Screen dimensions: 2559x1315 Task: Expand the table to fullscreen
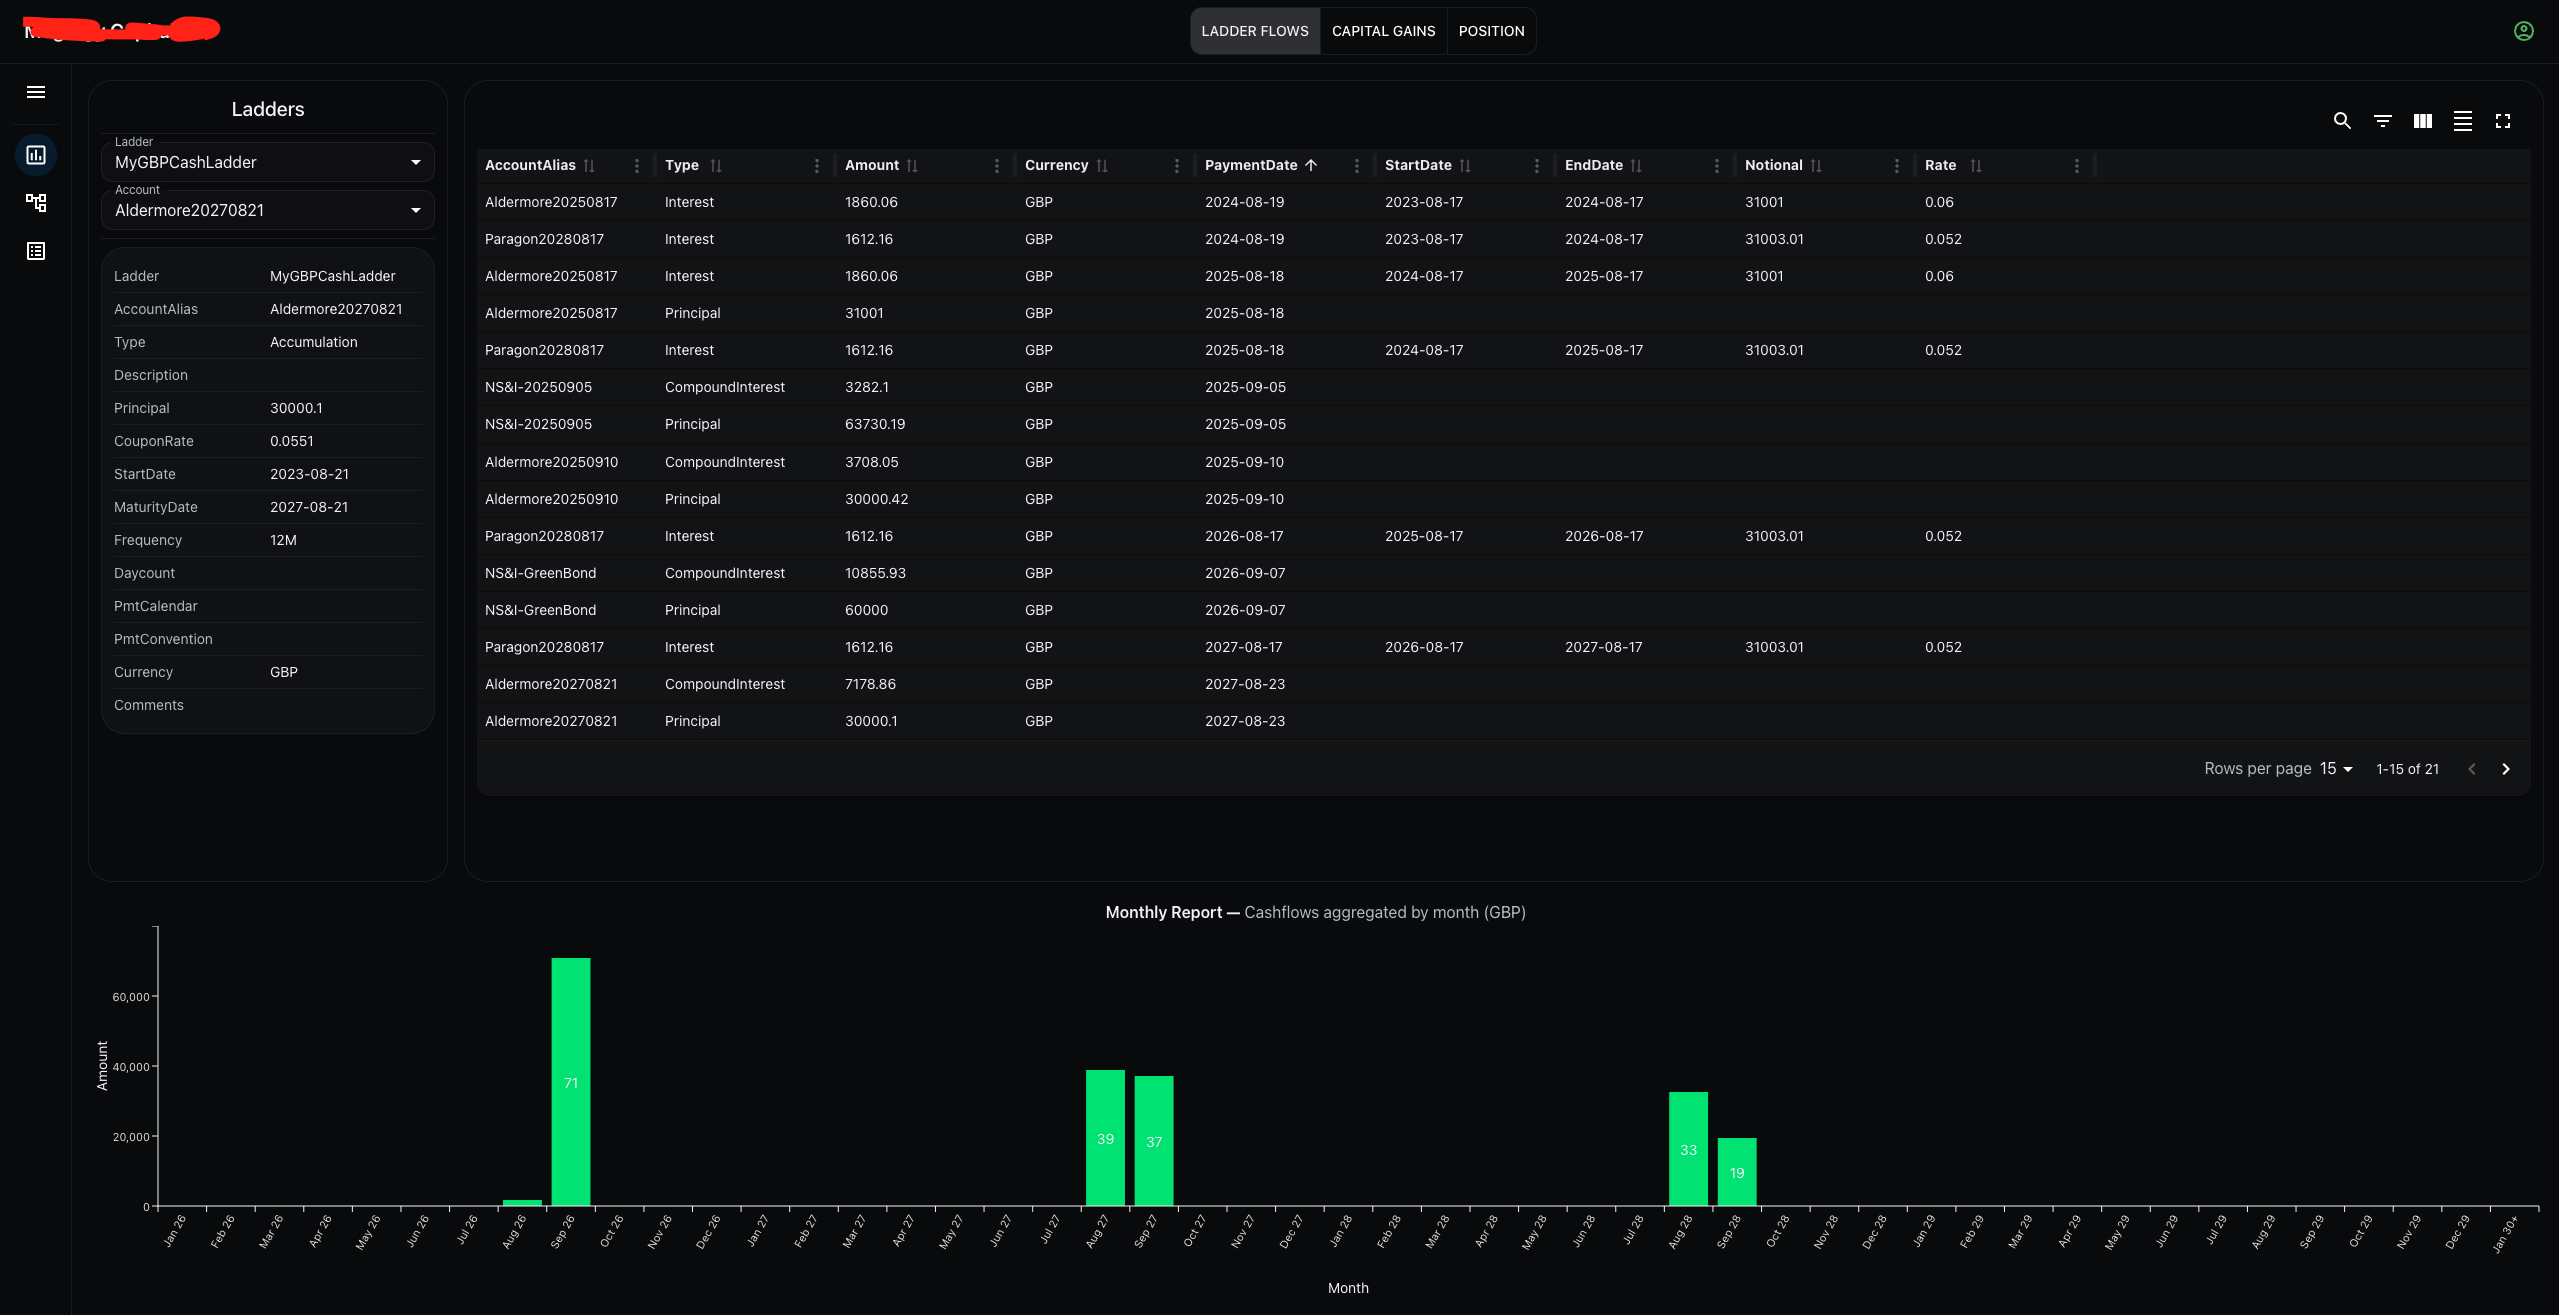click(x=2505, y=121)
